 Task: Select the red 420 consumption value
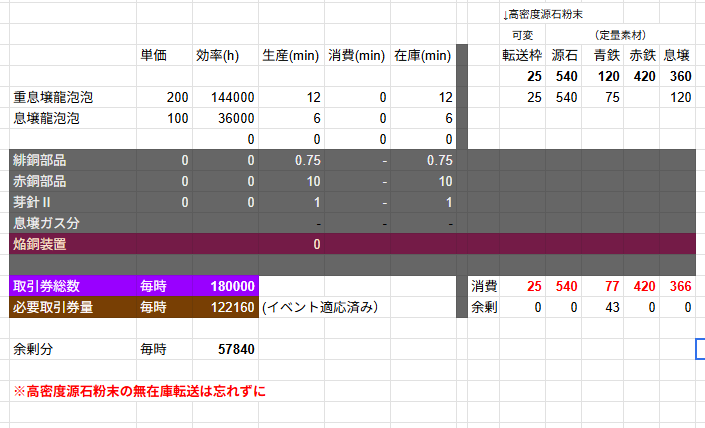click(x=642, y=286)
